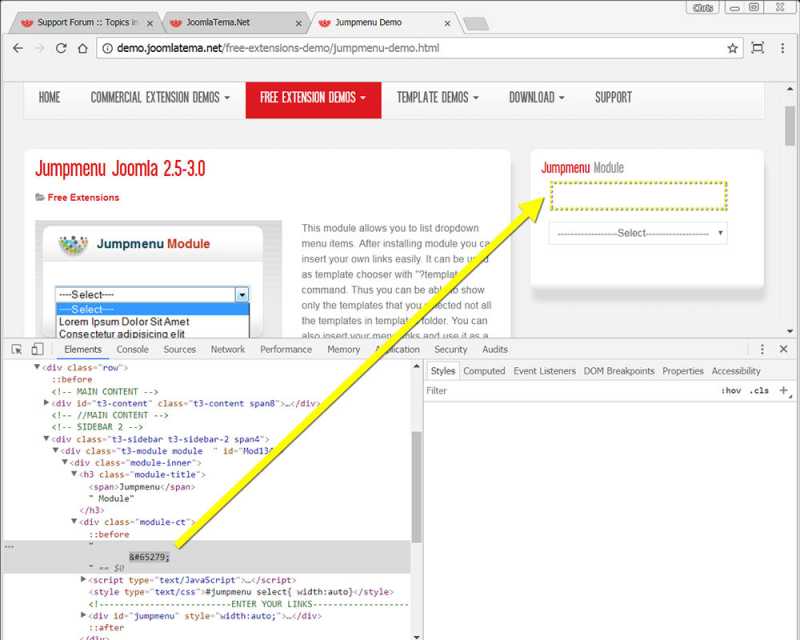The width and height of the screenshot is (800, 640).
Task: Add new style rule plus icon
Action: click(x=784, y=390)
